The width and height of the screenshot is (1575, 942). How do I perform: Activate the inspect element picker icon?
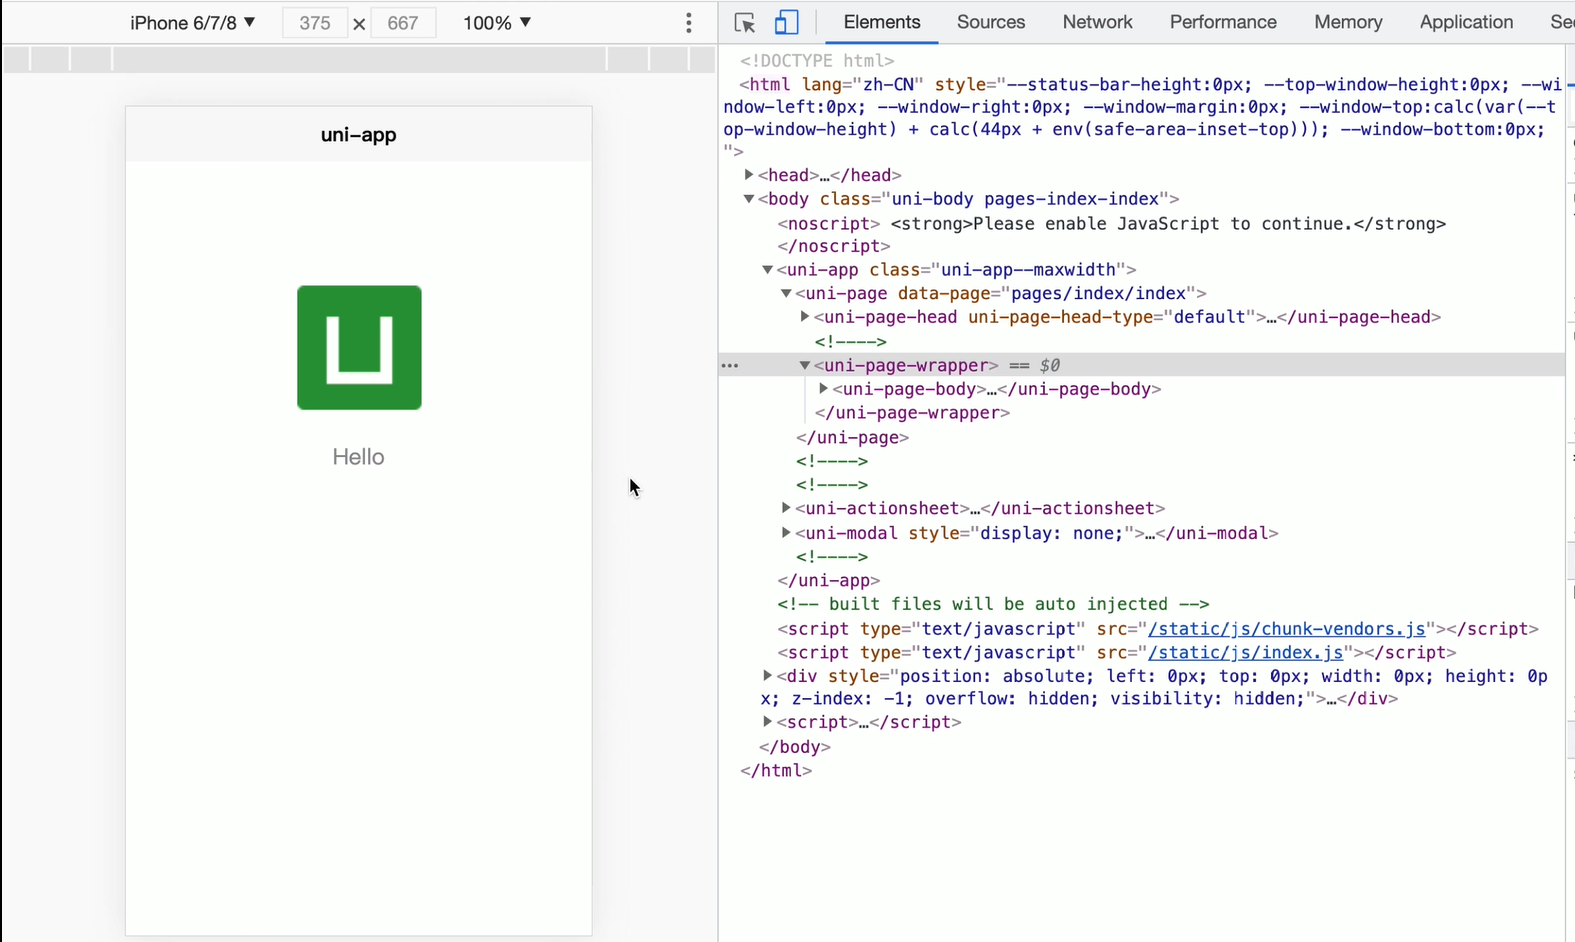point(744,22)
